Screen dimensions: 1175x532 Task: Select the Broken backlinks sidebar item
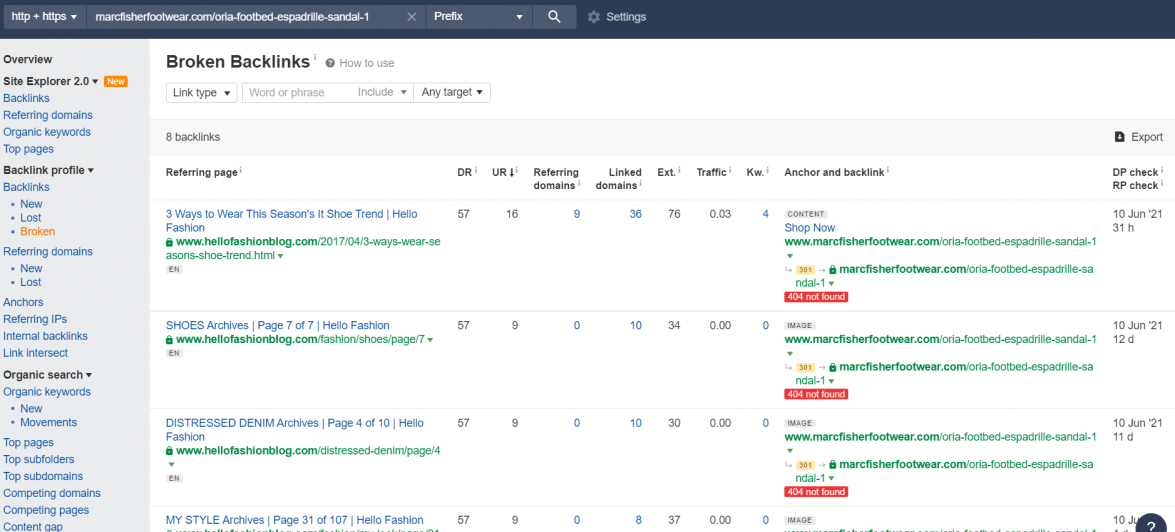37,232
